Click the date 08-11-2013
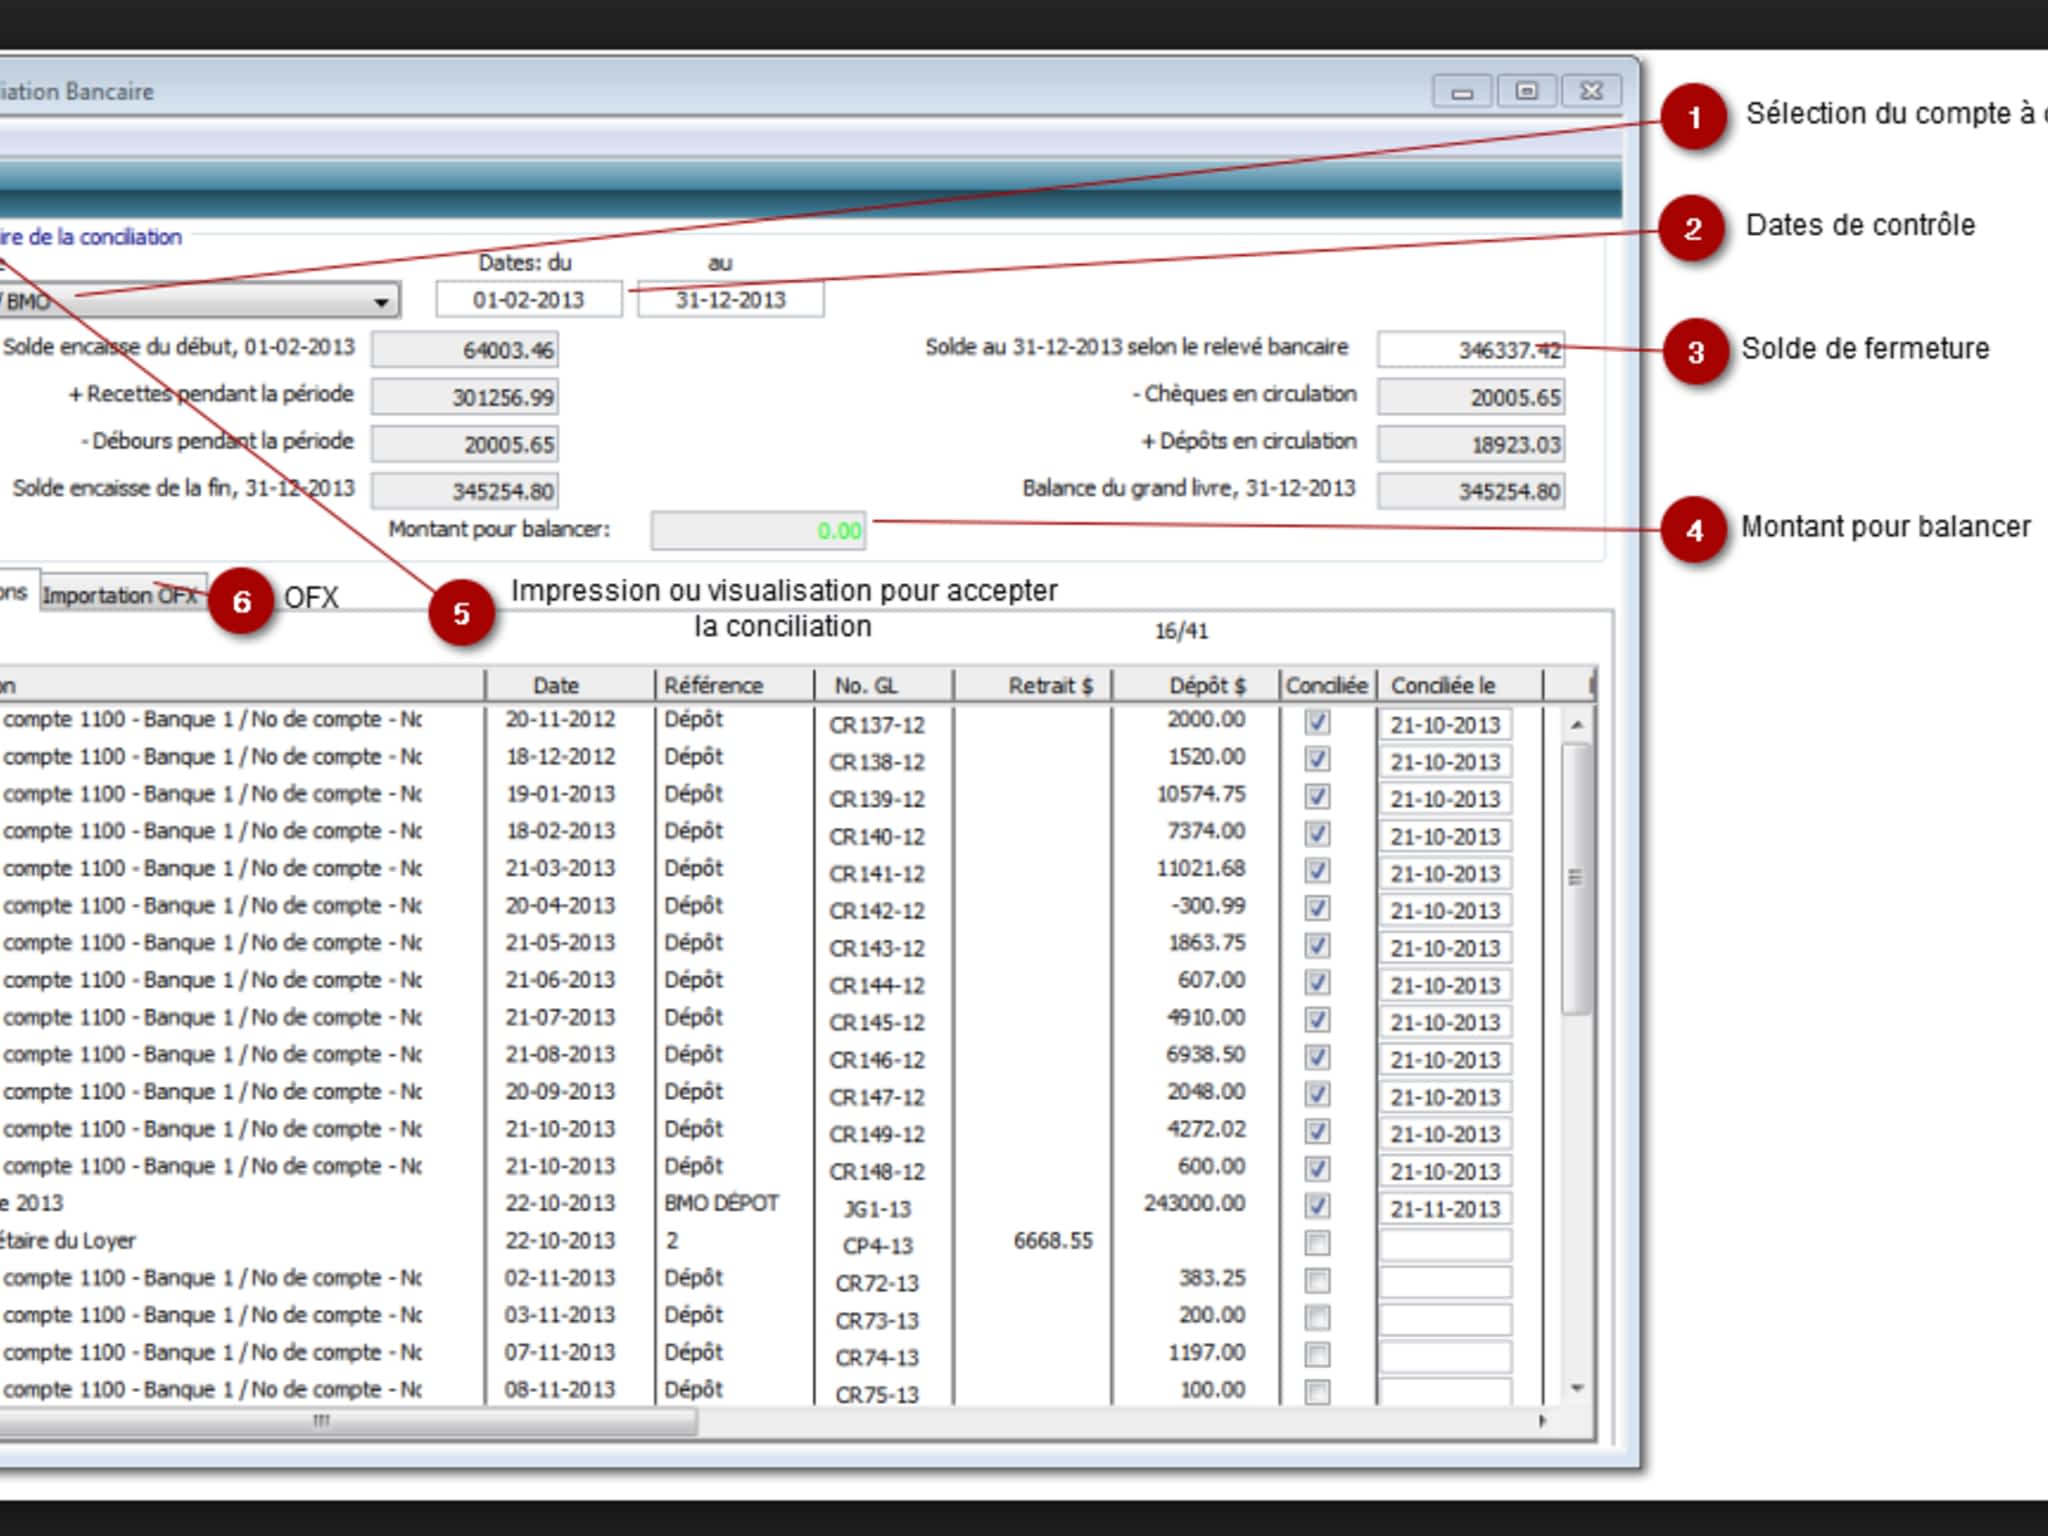Image resolution: width=2048 pixels, height=1536 pixels. click(560, 1389)
